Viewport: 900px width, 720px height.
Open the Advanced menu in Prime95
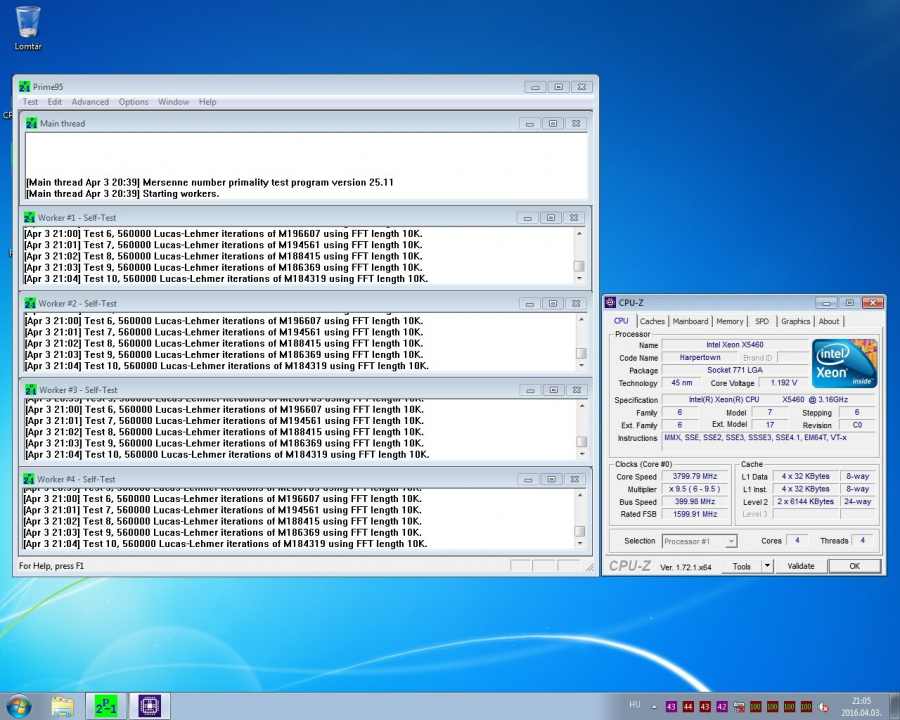tap(90, 102)
